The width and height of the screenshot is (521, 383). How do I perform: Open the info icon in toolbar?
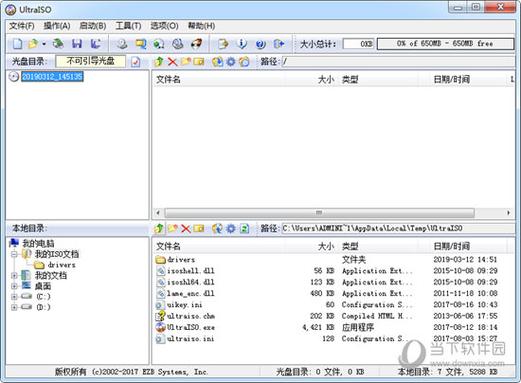coord(242,44)
